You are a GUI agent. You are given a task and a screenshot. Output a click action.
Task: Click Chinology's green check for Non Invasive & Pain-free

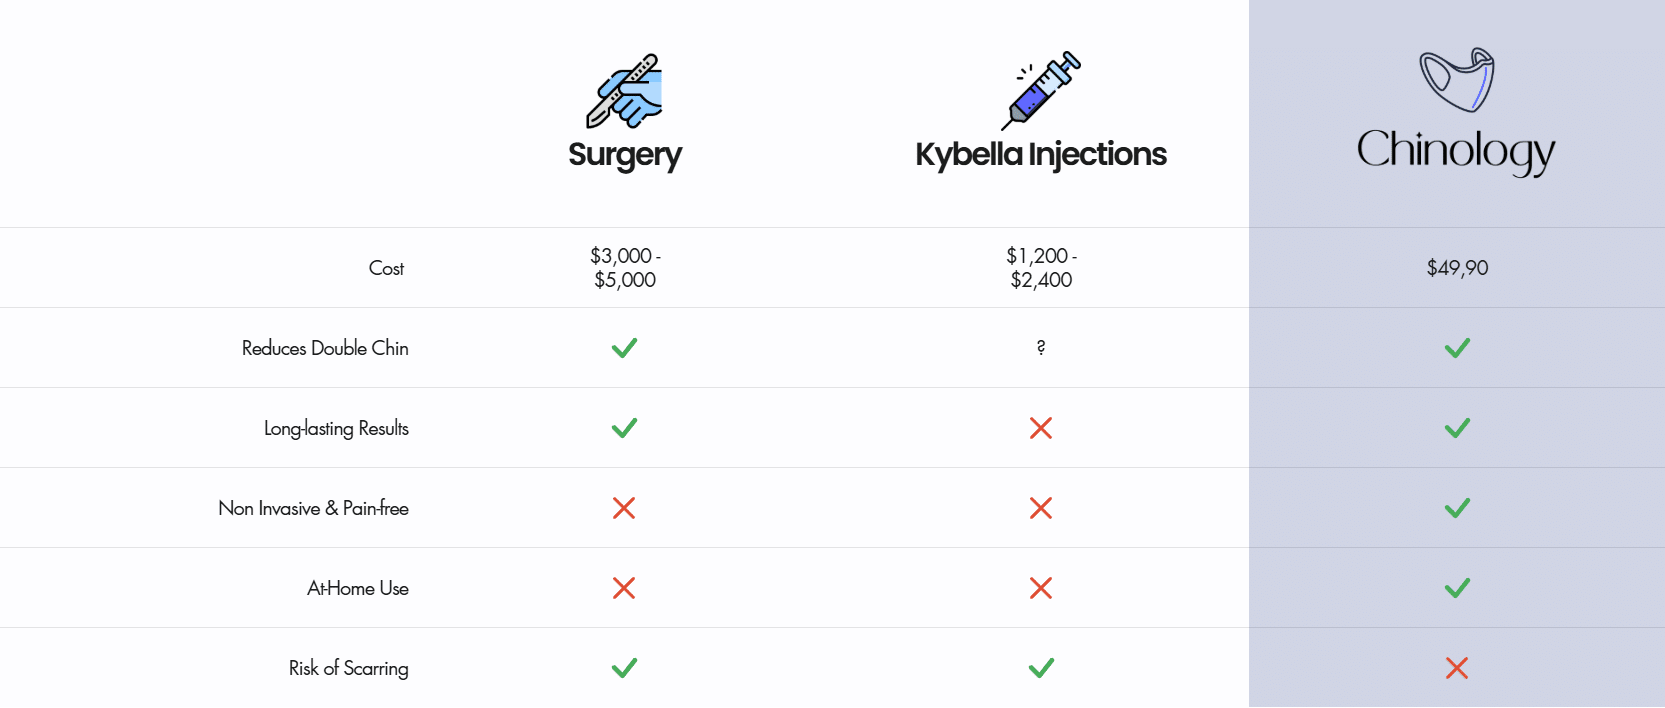coord(1457,508)
